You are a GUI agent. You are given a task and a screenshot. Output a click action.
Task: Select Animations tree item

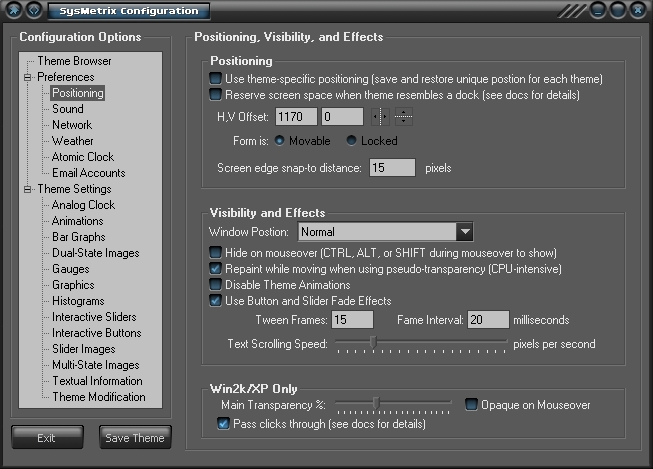(x=77, y=221)
